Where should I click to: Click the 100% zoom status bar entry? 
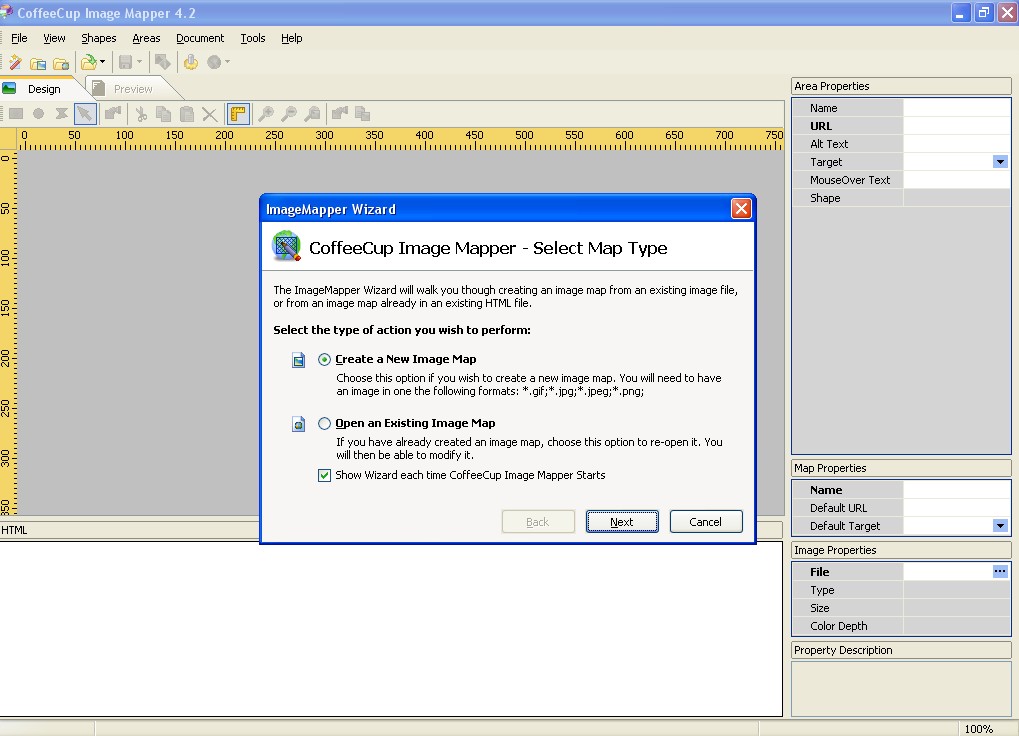pyautogui.click(x=979, y=729)
